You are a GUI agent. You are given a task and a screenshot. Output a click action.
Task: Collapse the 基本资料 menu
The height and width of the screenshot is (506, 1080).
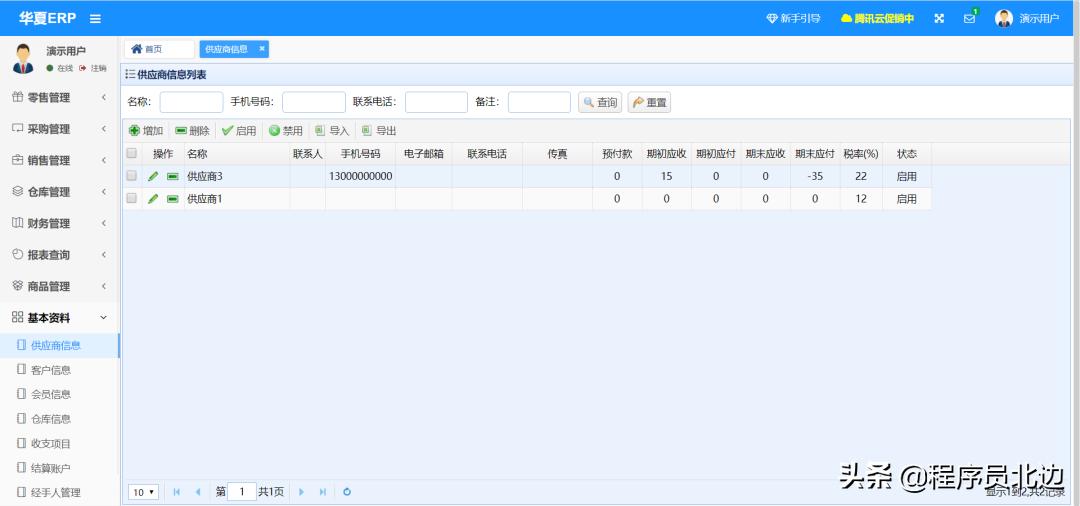59,317
